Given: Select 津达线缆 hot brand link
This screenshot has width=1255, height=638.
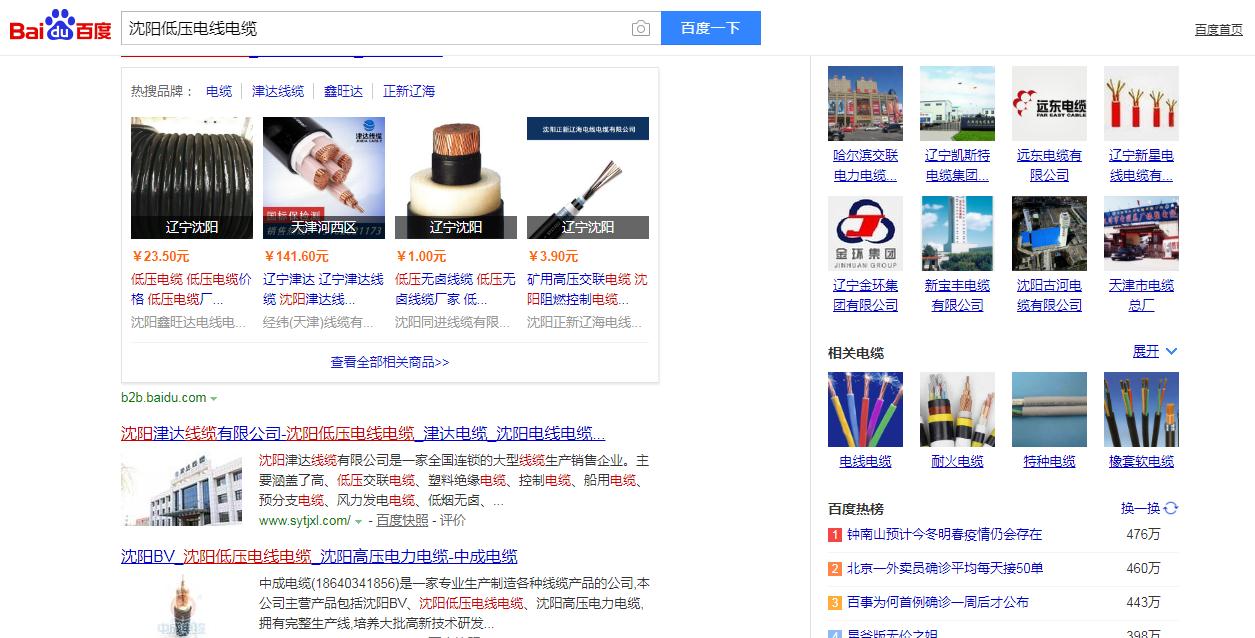Looking at the screenshot, I should (278, 91).
